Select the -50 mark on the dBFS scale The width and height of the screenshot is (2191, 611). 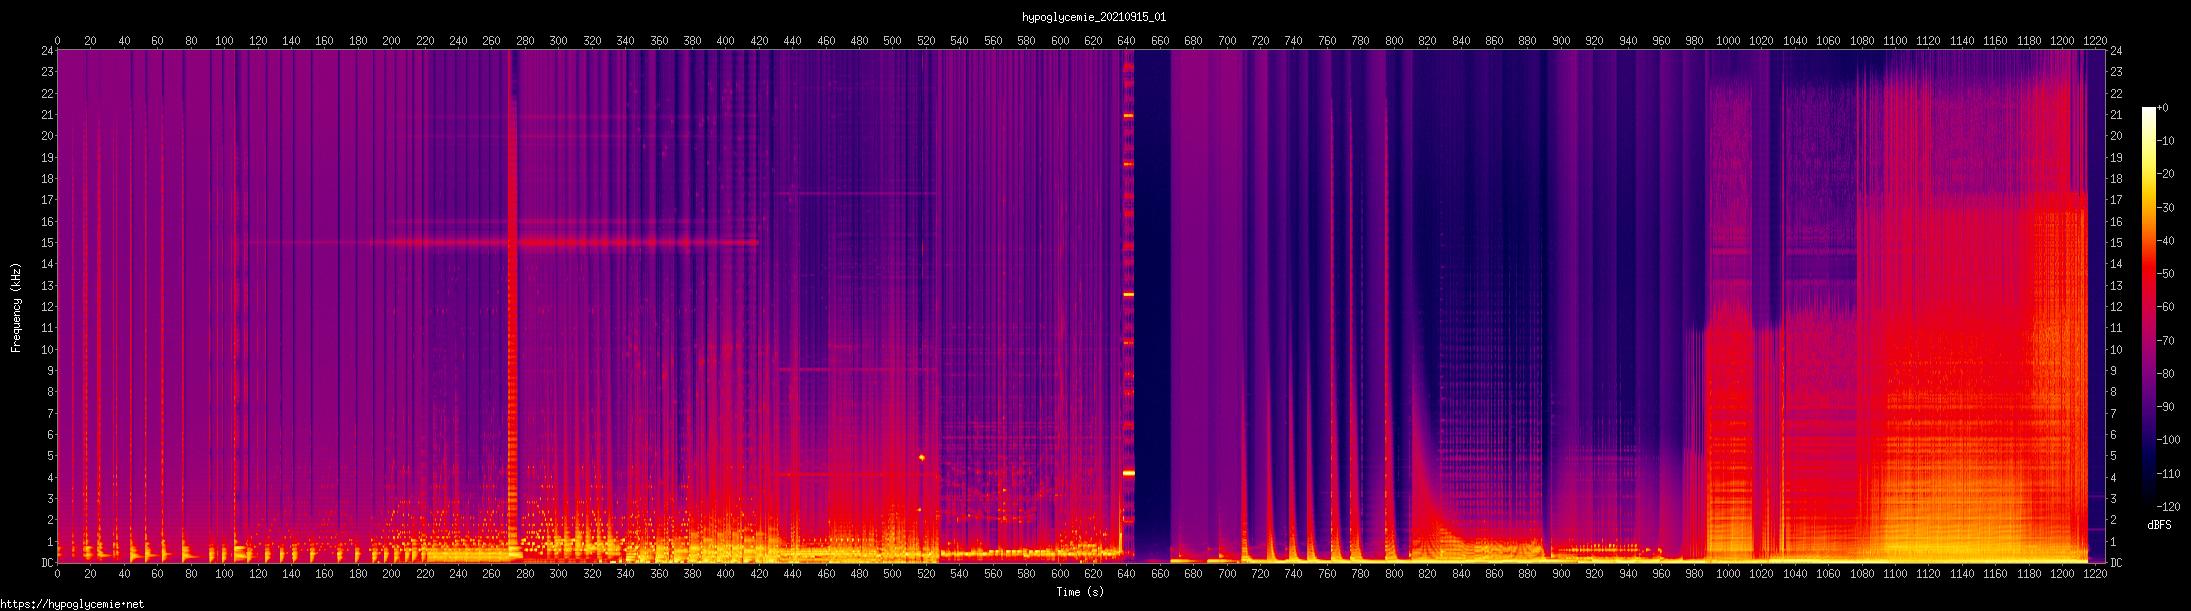tap(2166, 274)
